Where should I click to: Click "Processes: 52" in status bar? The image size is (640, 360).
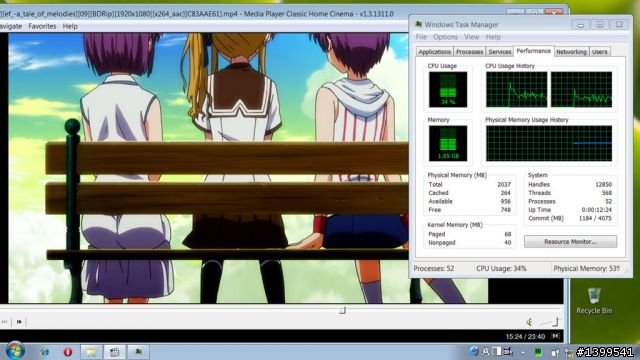coord(433,269)
